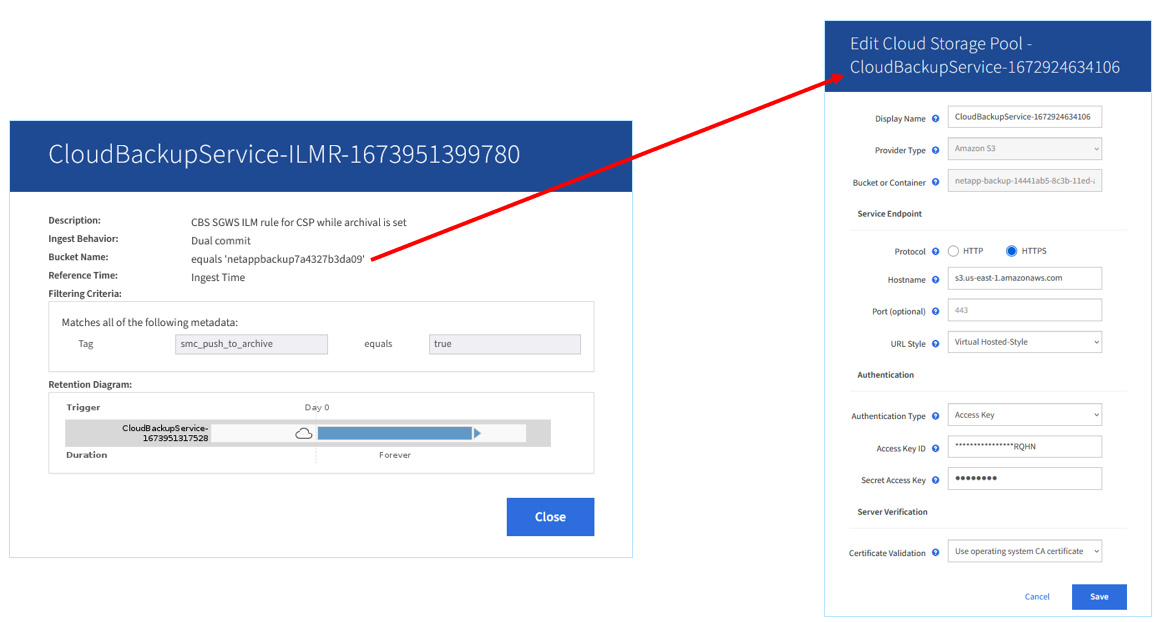The image size is (1158, 622).
Task: Click the 'Forever' duration label
Action: tap(394, 455)
